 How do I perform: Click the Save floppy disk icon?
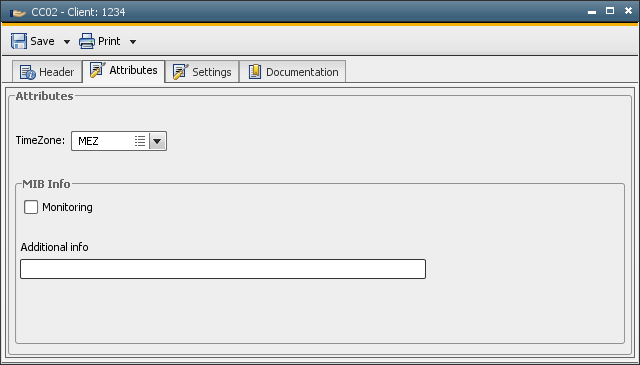coord(19,41)
